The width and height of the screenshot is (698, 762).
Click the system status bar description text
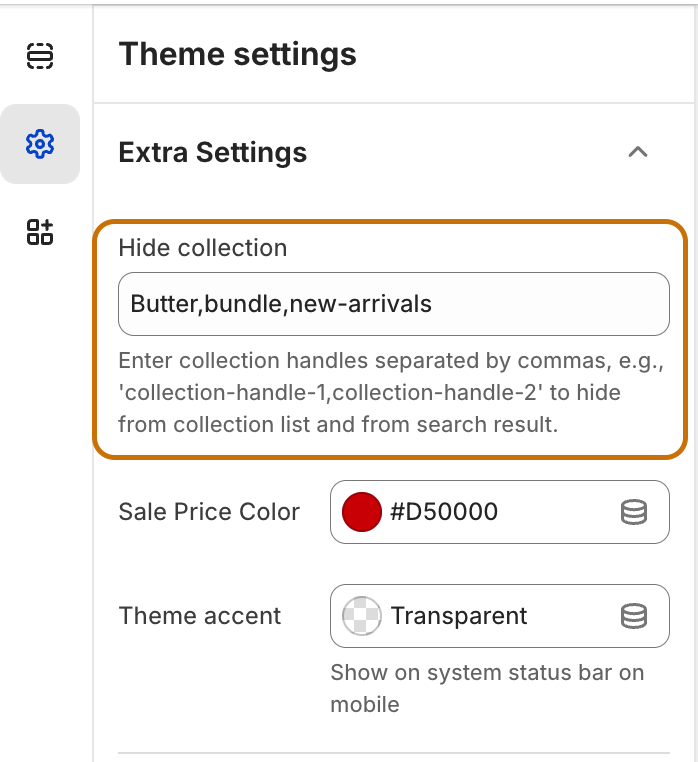coord(487,688)
